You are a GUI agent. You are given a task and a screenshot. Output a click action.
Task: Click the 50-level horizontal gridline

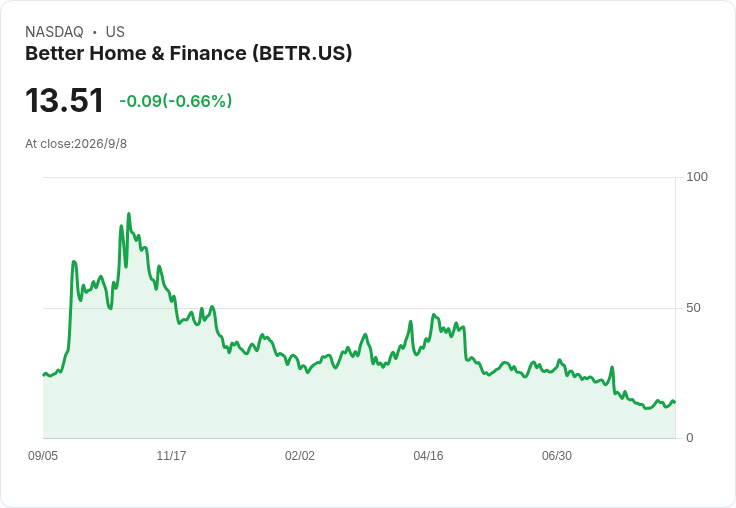[x=359, y=308]
